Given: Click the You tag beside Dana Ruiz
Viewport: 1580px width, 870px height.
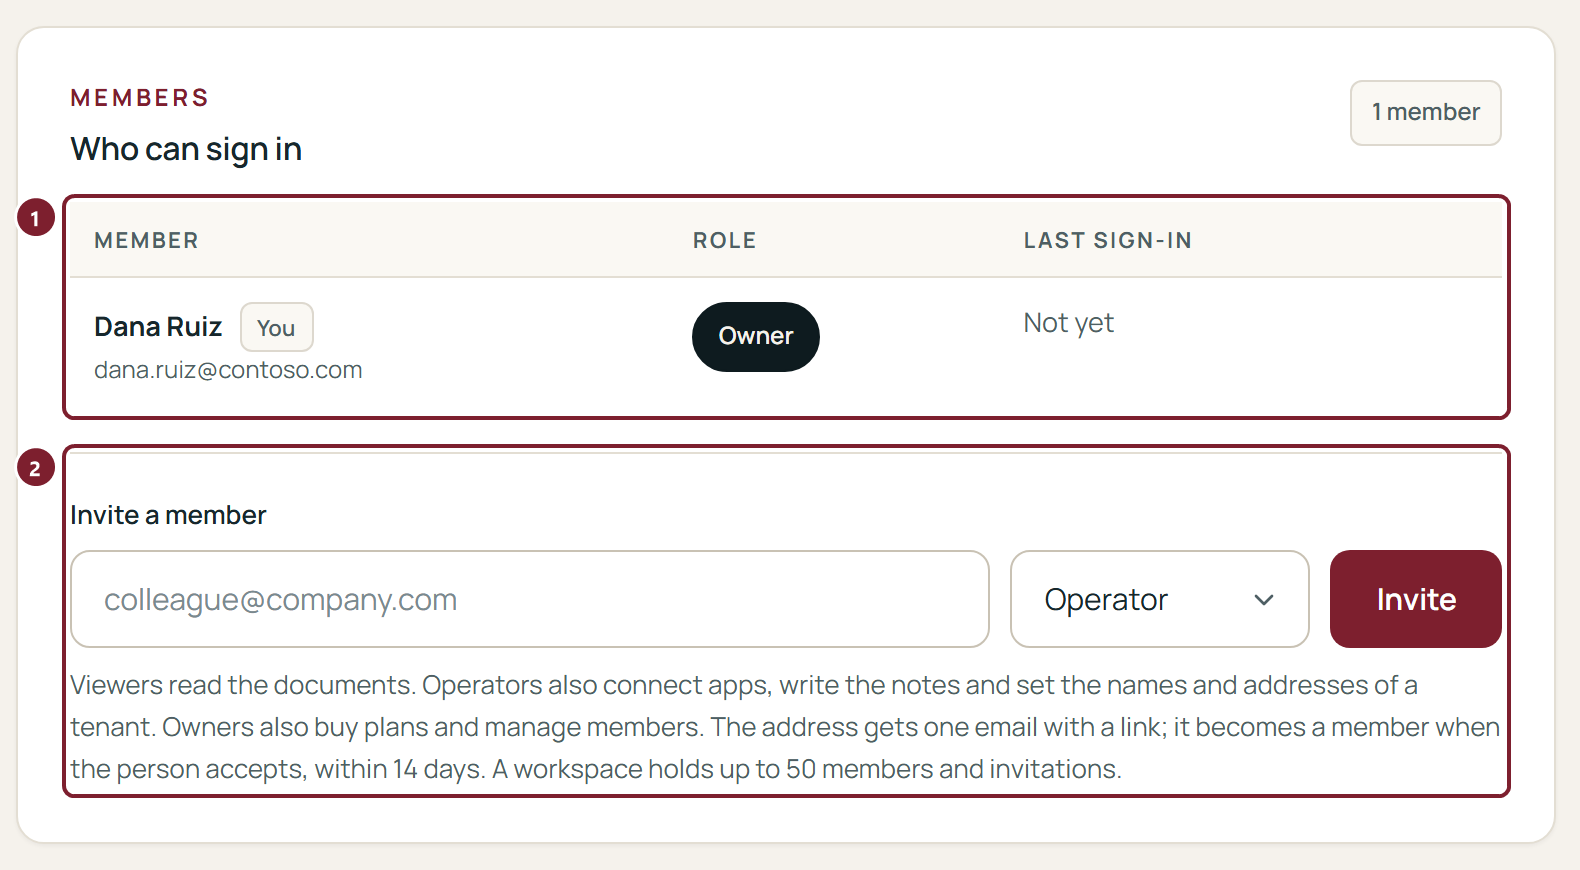Looking at the screenshot, I should coord(276,327).
